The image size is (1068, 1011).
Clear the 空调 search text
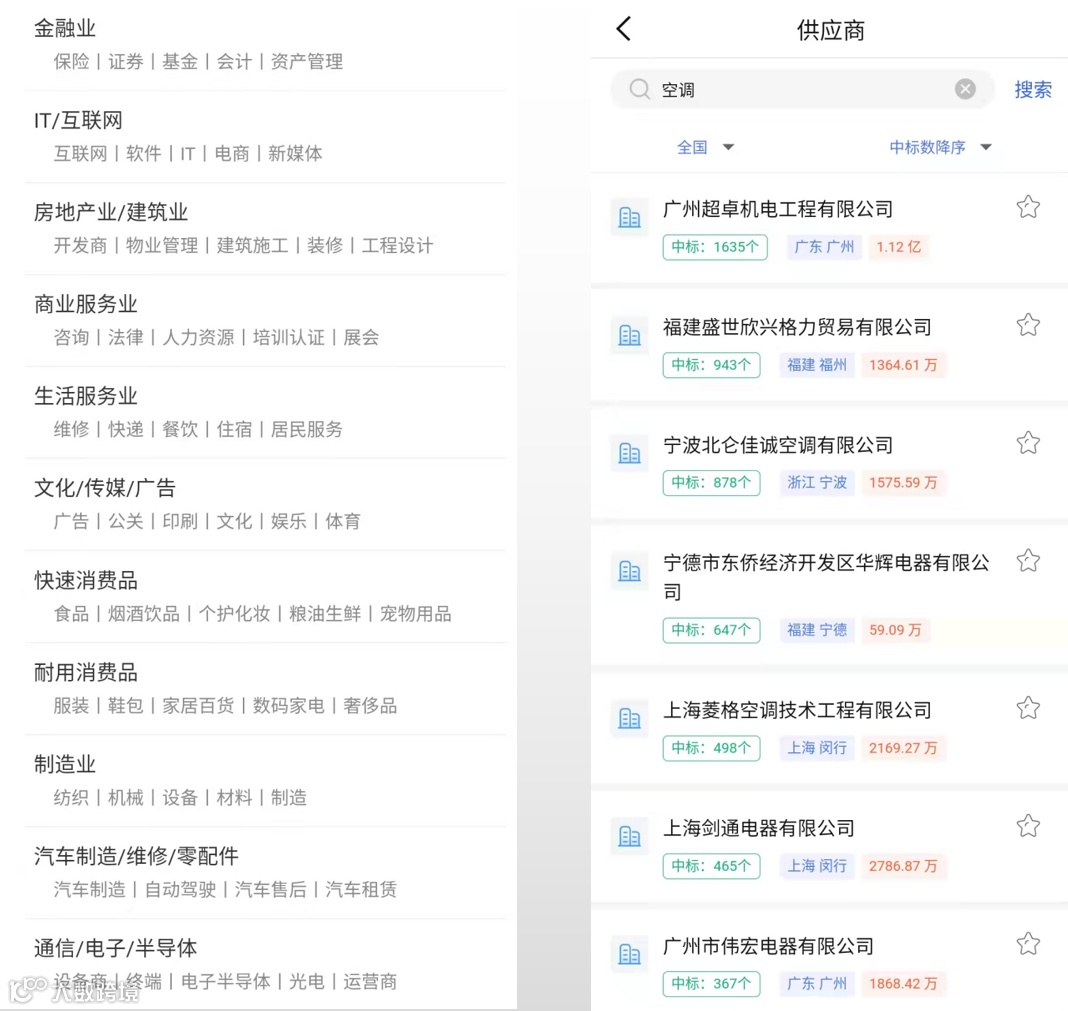click(964, 89)
